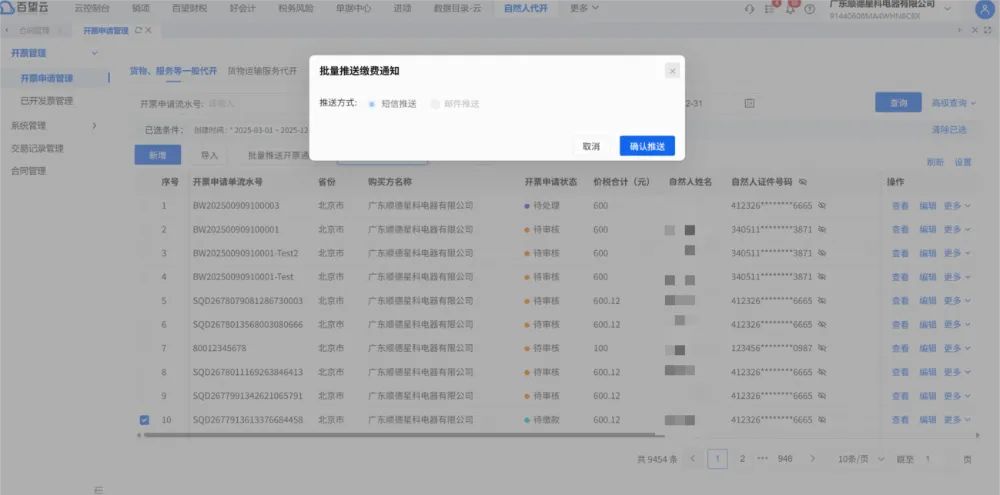Open the 票据中心 top menu
The image size is (1000, 495).
(x=353, y=9)
